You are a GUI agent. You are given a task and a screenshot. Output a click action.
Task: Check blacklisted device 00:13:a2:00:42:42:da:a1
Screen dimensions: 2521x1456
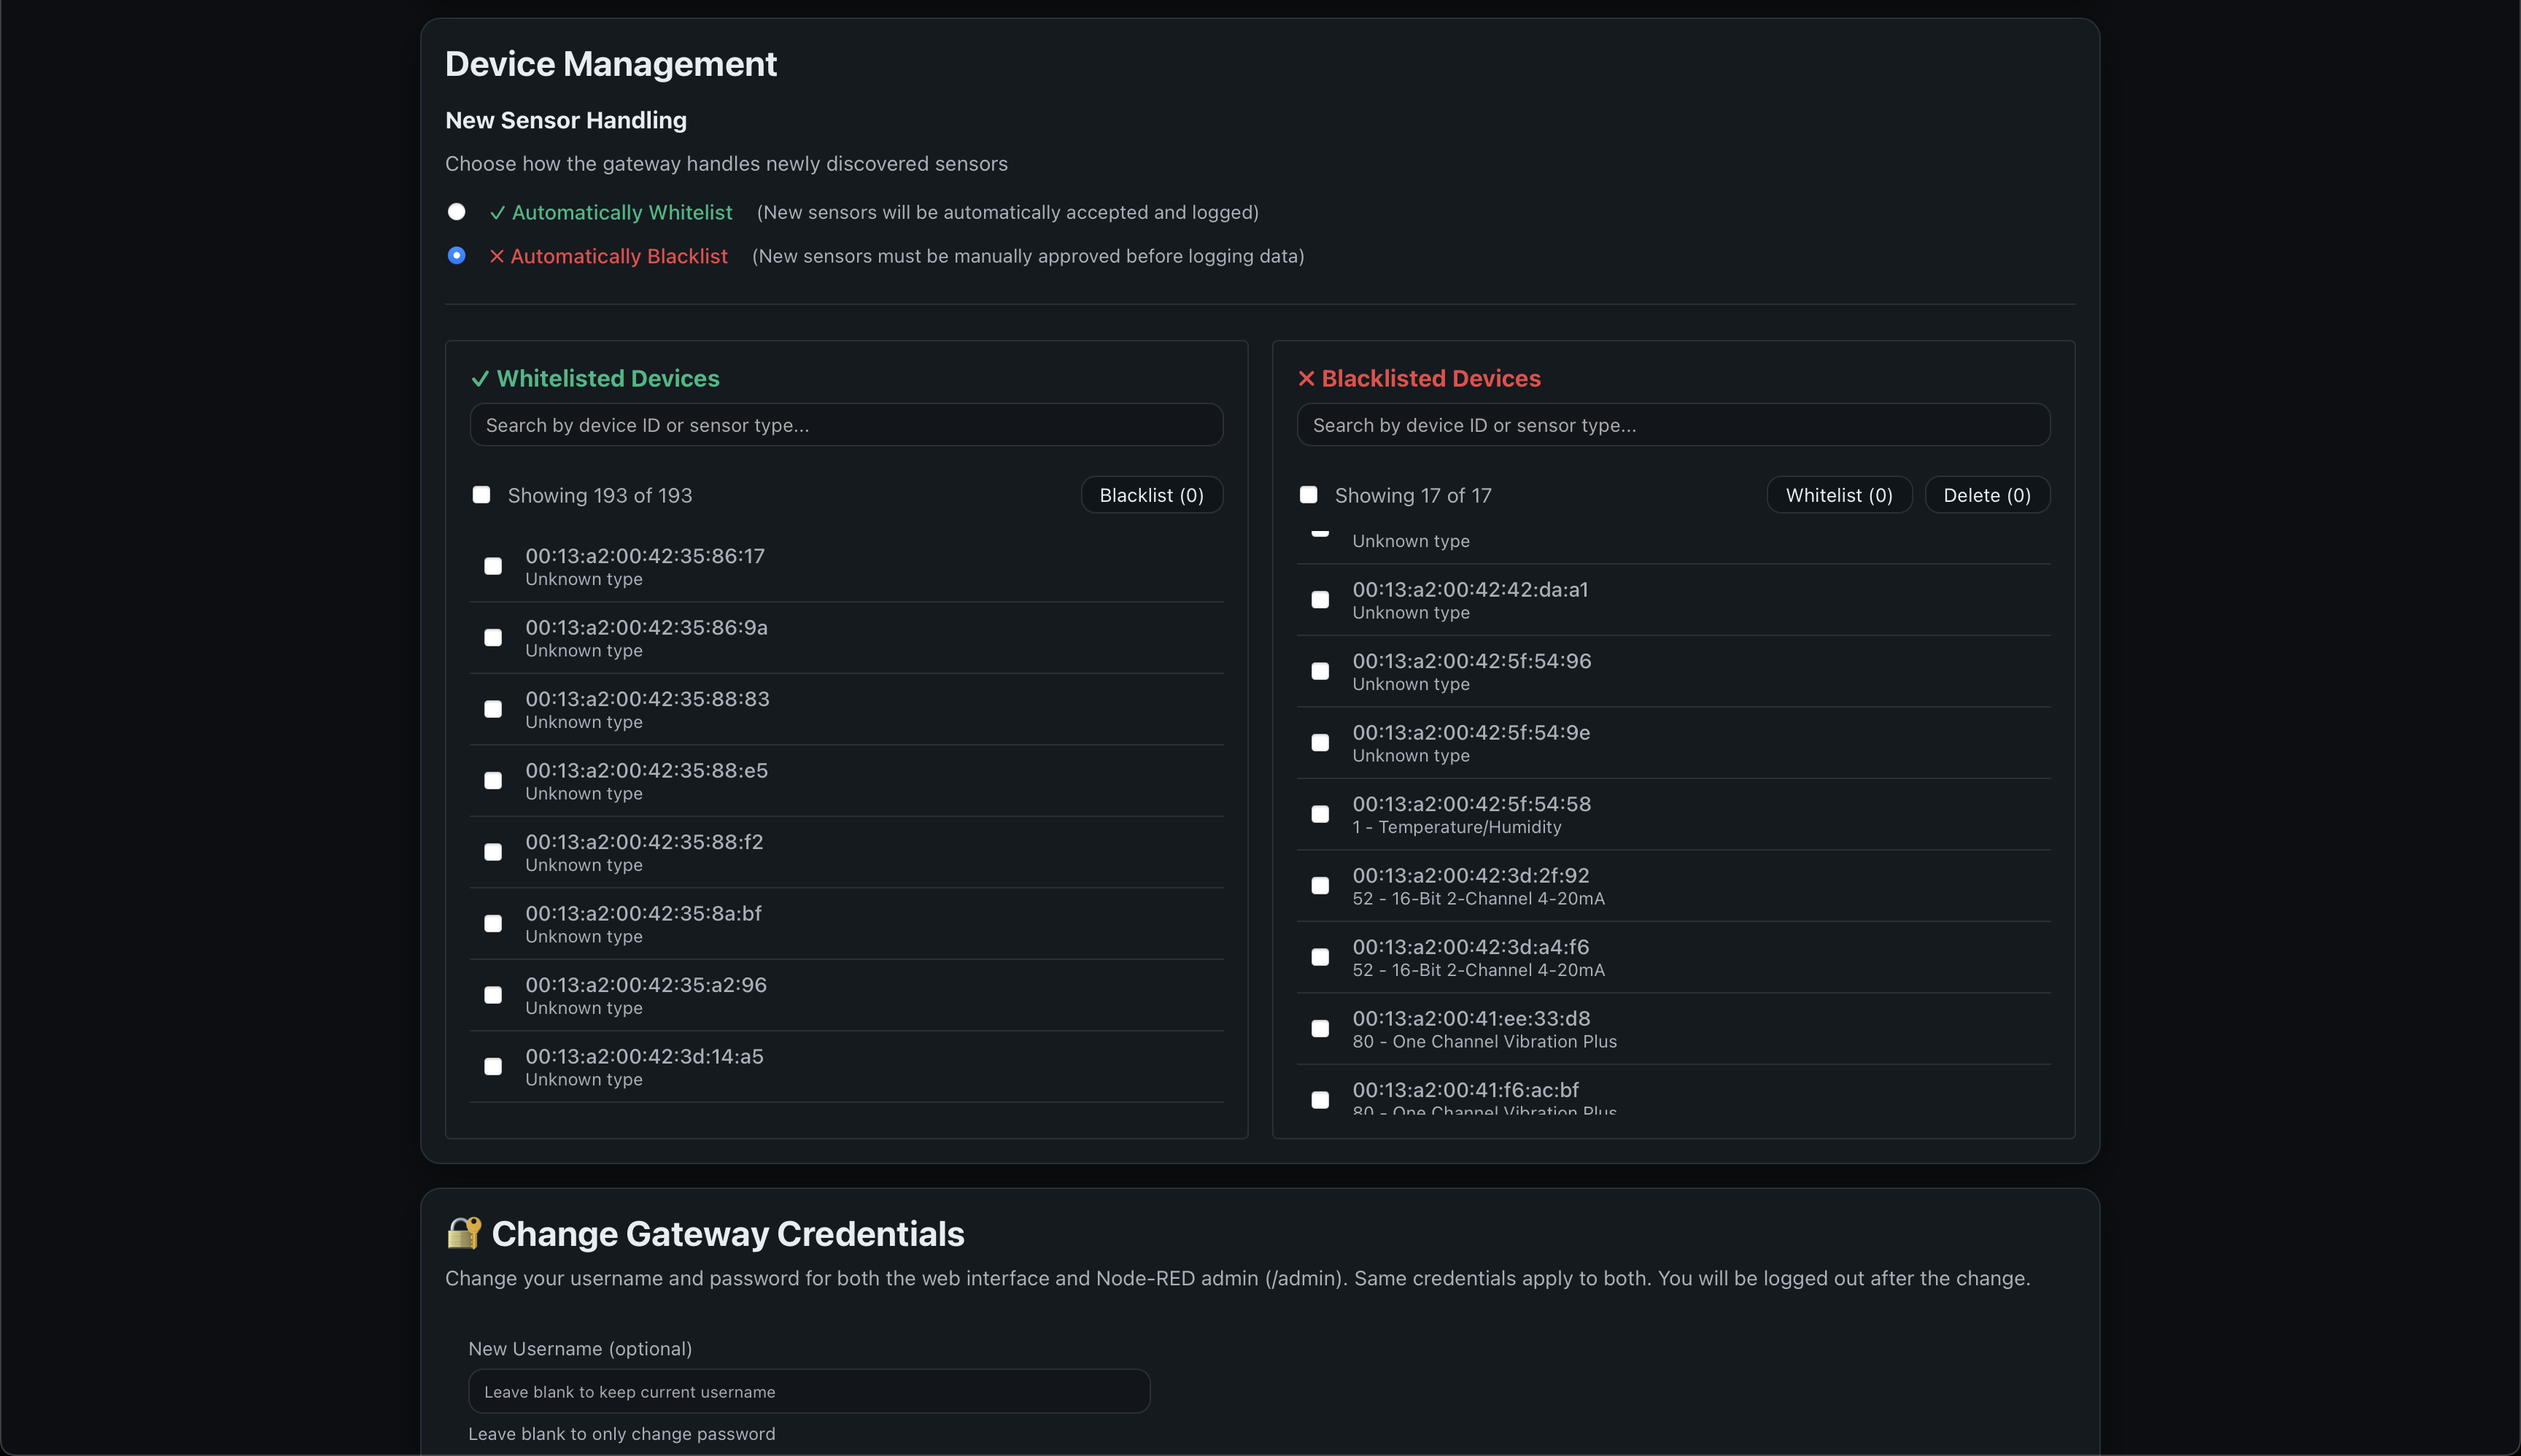click(x=1320, y=600)
